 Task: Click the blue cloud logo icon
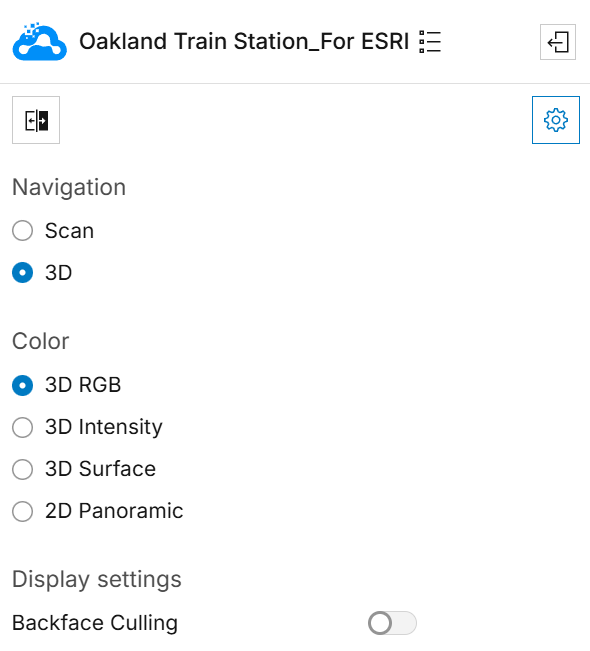pos(39,42)
